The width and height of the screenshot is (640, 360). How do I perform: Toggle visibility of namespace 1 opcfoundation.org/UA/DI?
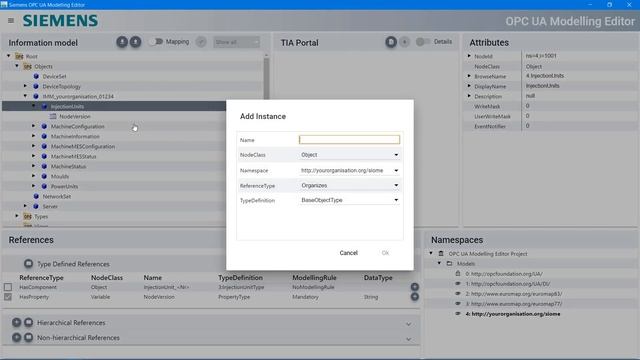(x=458, y=283)
